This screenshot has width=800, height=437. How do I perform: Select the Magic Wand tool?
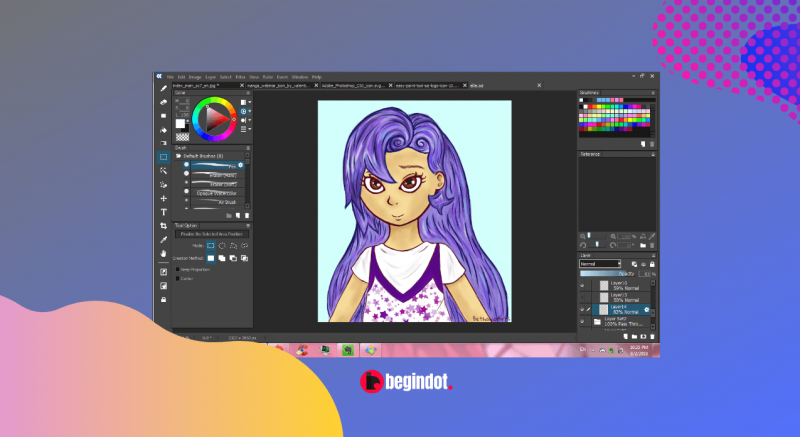pos(163,171)
